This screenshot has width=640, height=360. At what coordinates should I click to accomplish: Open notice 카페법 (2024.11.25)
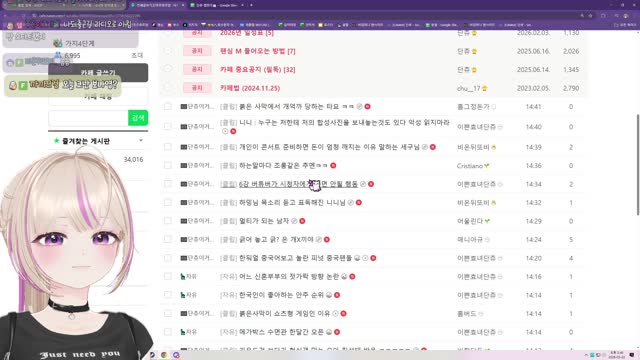tap(250, 88)
